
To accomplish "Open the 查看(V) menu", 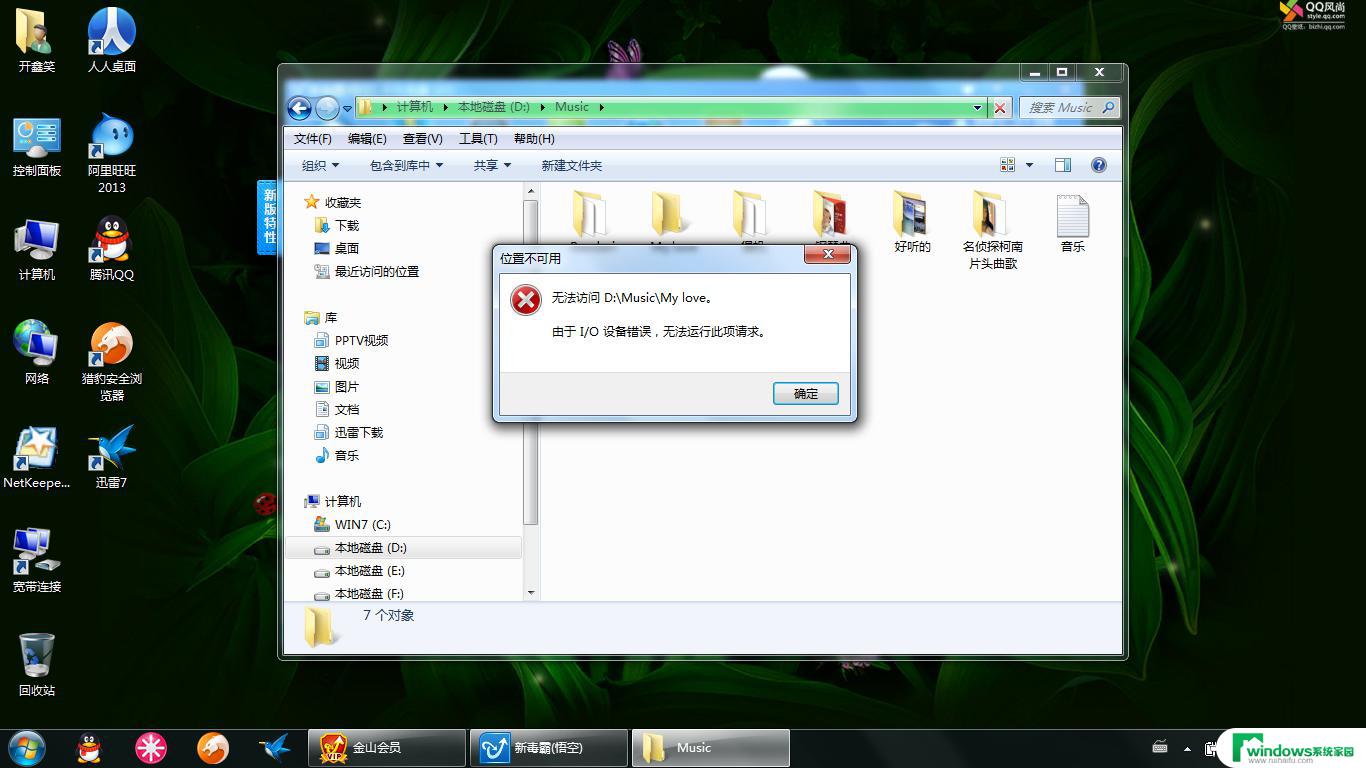I will [x=422, y=139].
